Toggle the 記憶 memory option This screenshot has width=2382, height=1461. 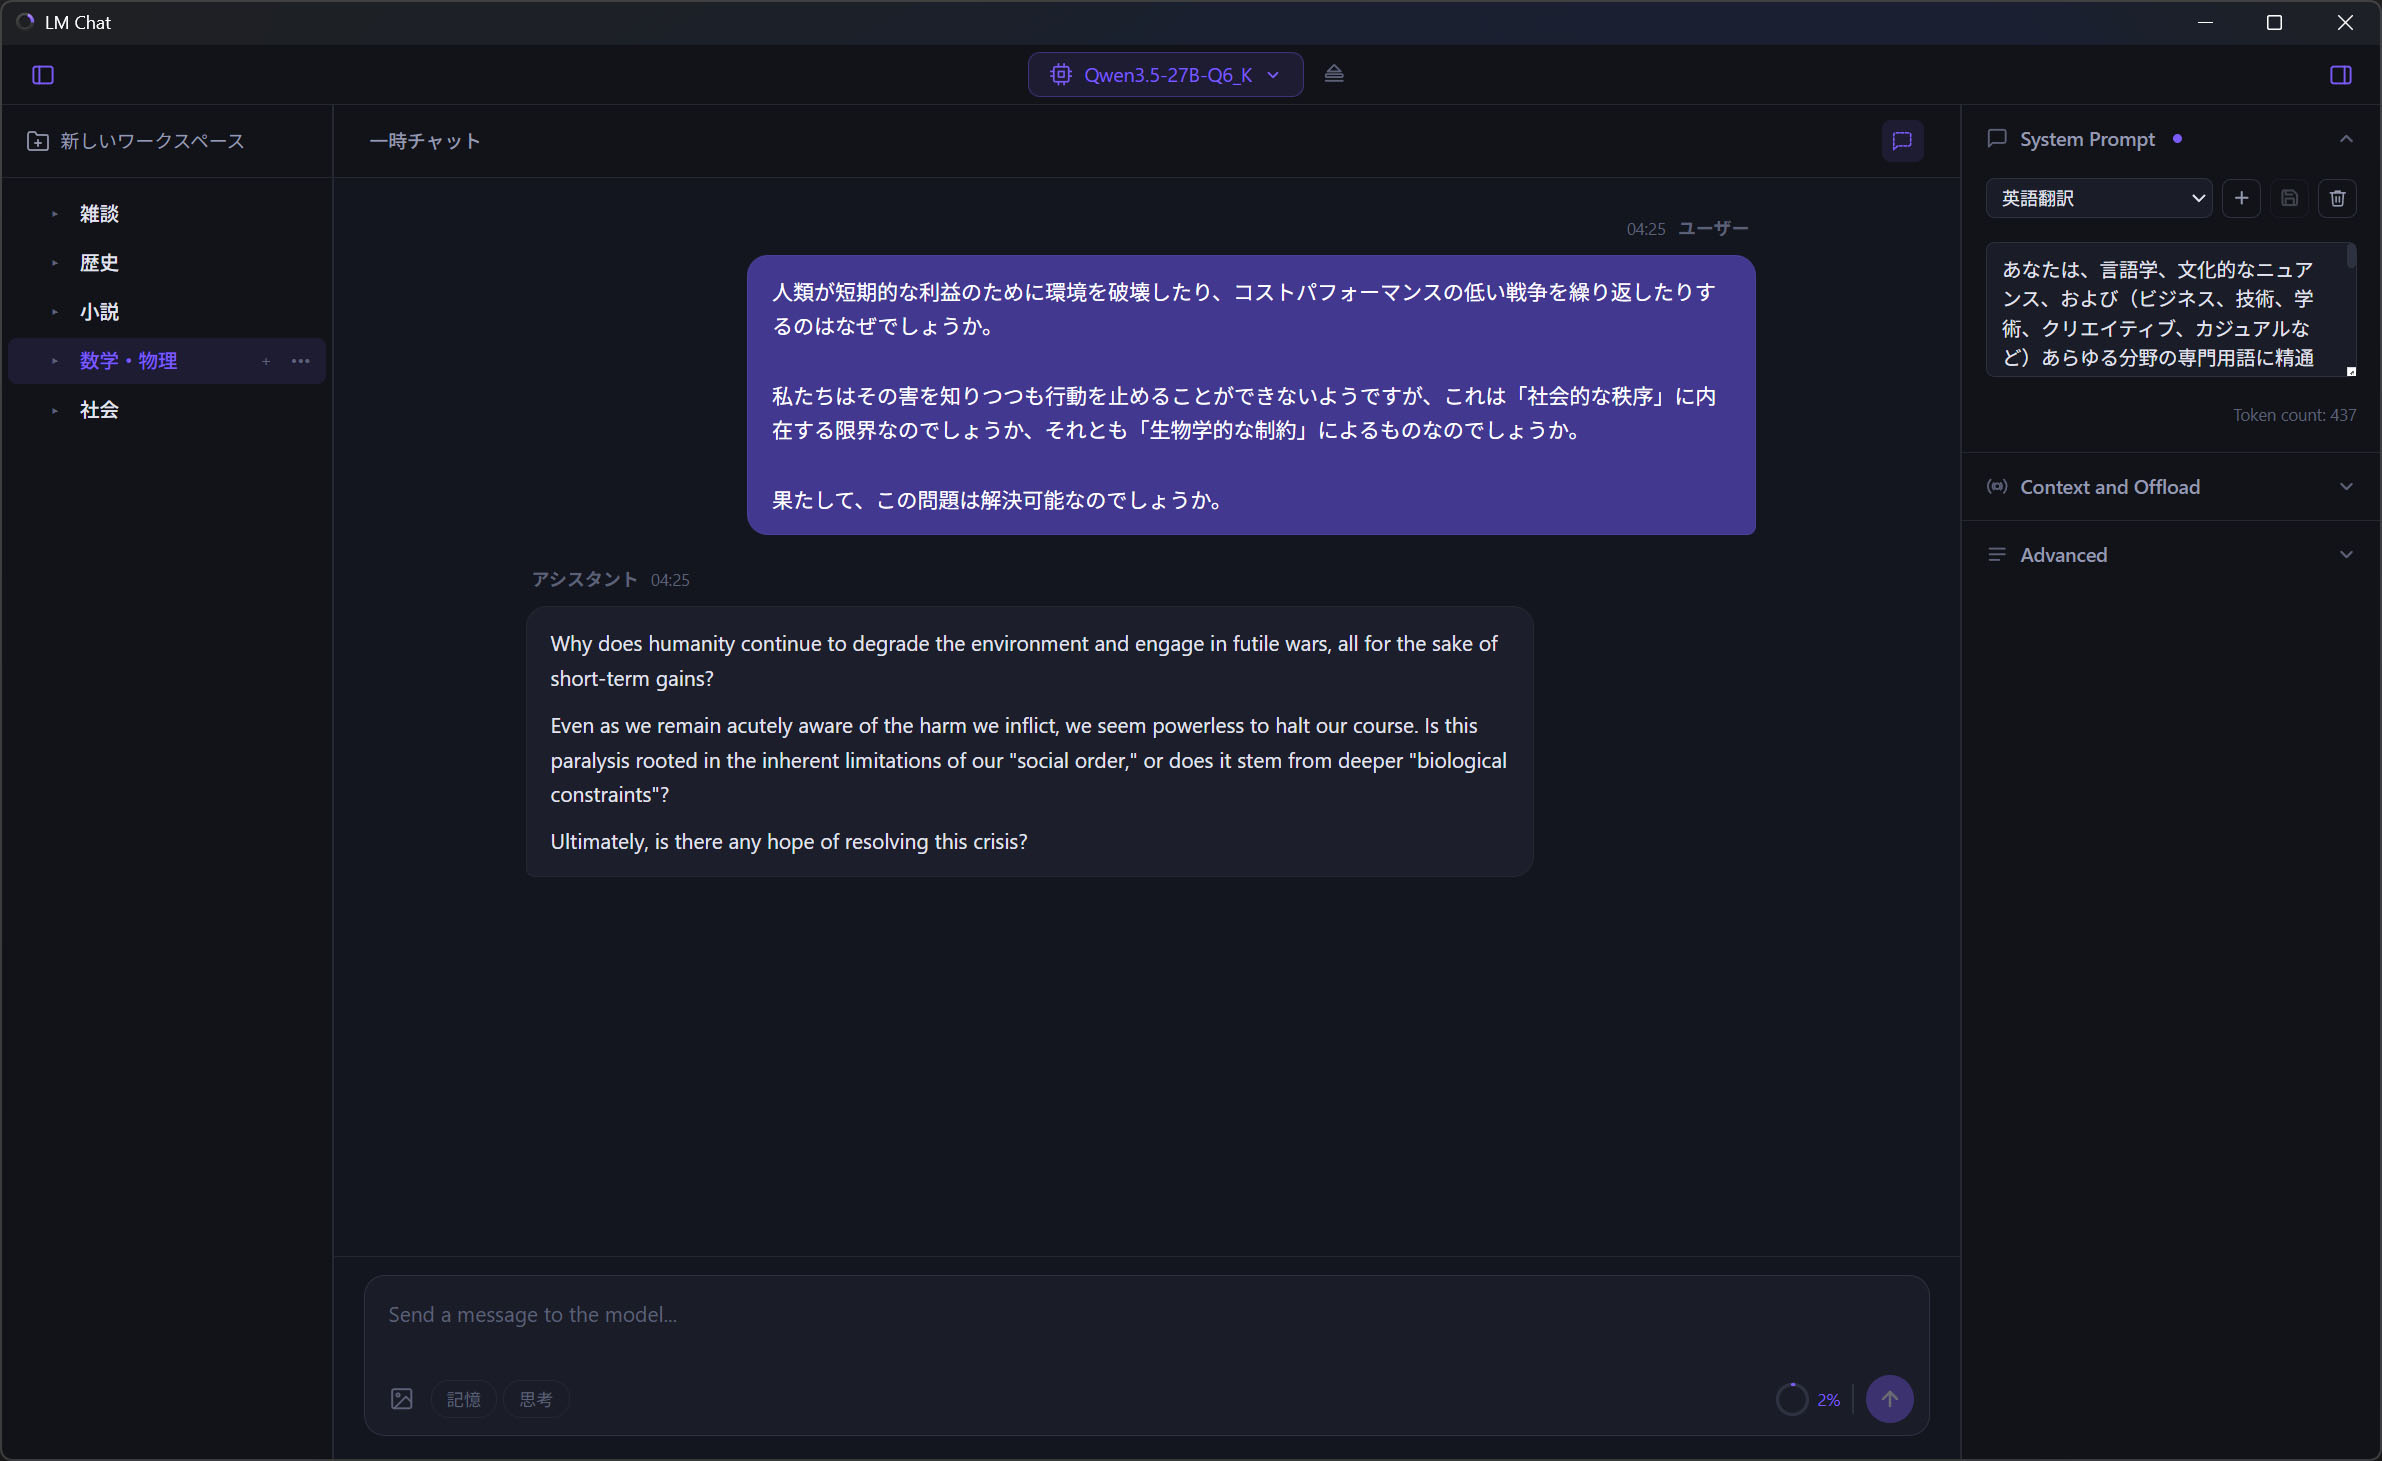463,1399
